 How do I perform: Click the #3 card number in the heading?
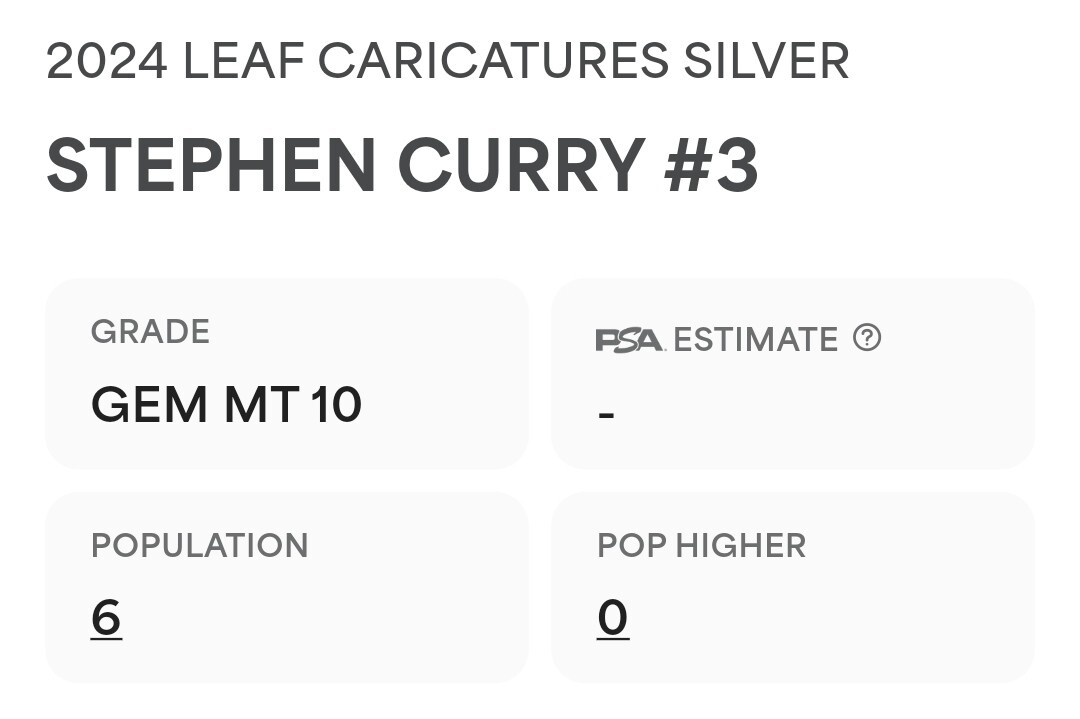click(712, 165)
